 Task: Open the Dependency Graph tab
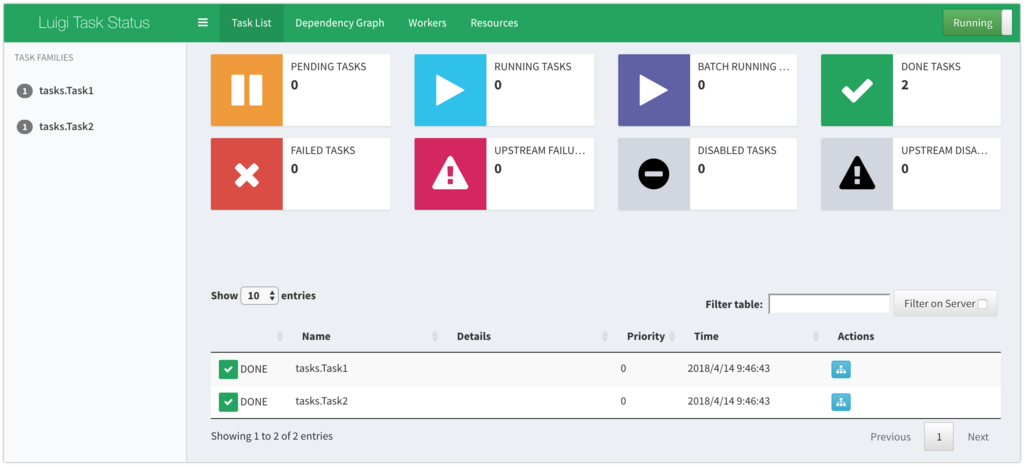(340, 23)
